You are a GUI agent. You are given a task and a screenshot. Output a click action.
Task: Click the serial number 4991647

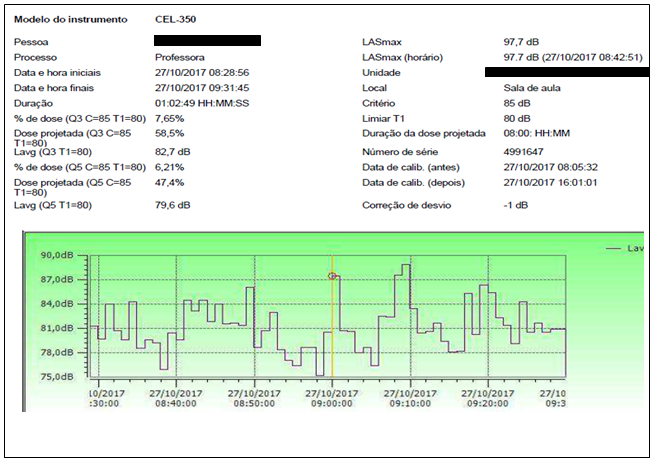(523, 149)
